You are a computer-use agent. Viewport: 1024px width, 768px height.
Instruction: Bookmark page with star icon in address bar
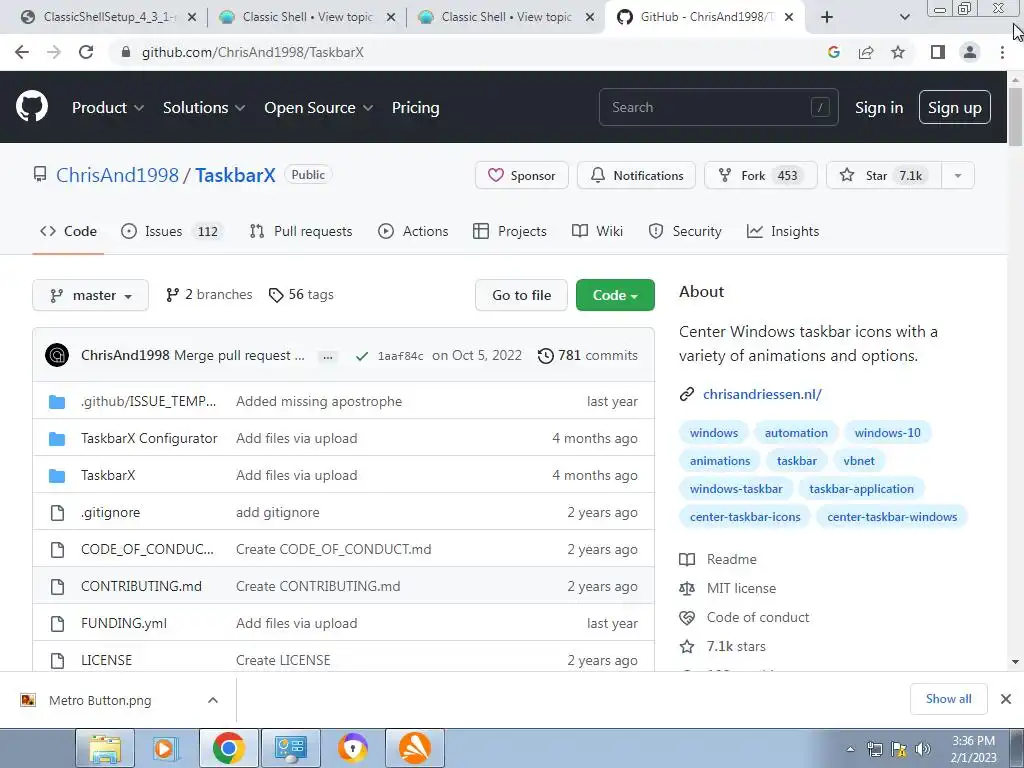pyautogui.click(x=898, y=52)
